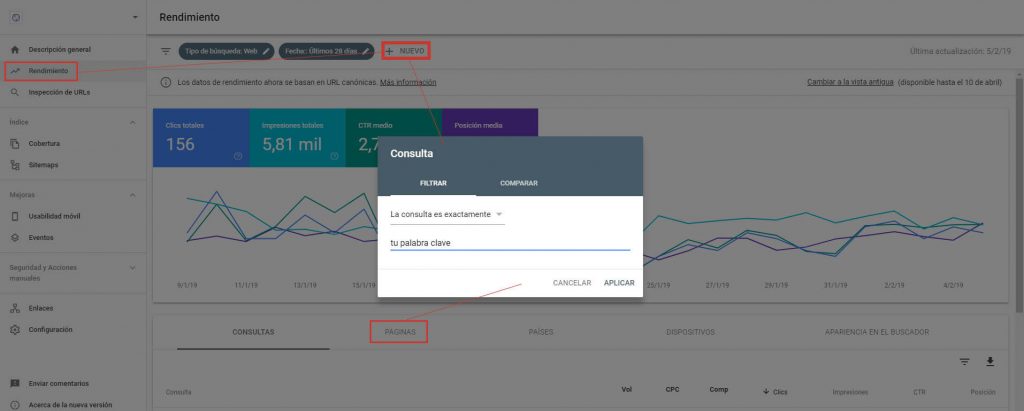This screenshot has width=1024, height=411.
Task: Click the Descripción general home icon
Action: (x=15, y=50)
